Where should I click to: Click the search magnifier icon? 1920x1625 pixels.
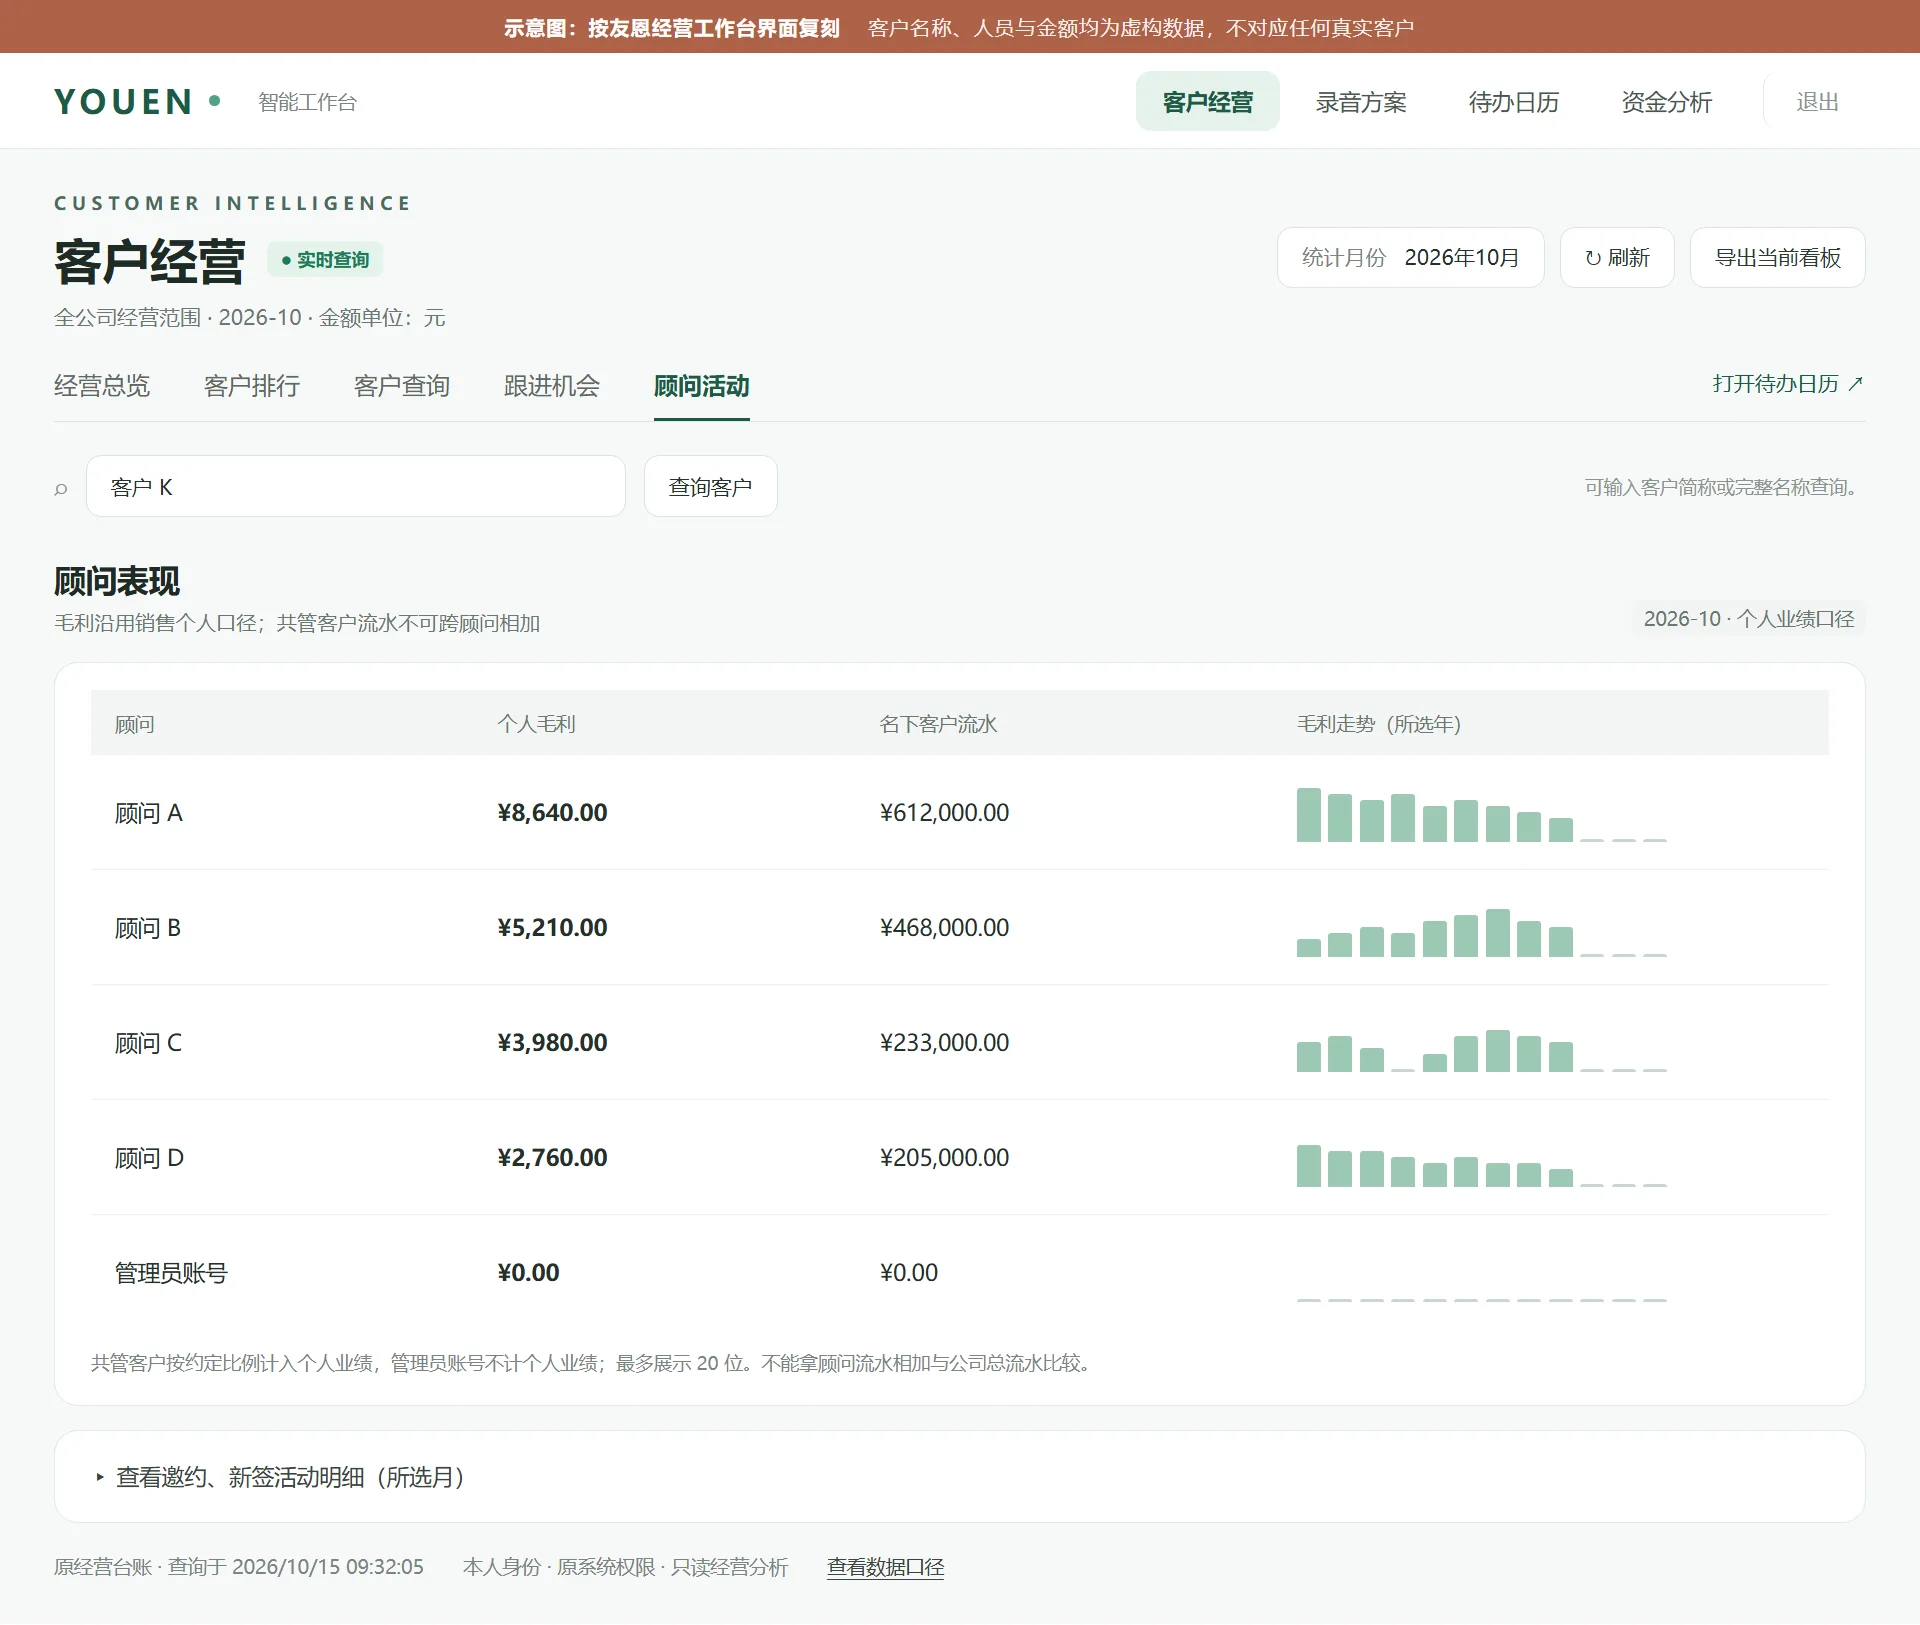pyautogui.click(x=61, y=488)
